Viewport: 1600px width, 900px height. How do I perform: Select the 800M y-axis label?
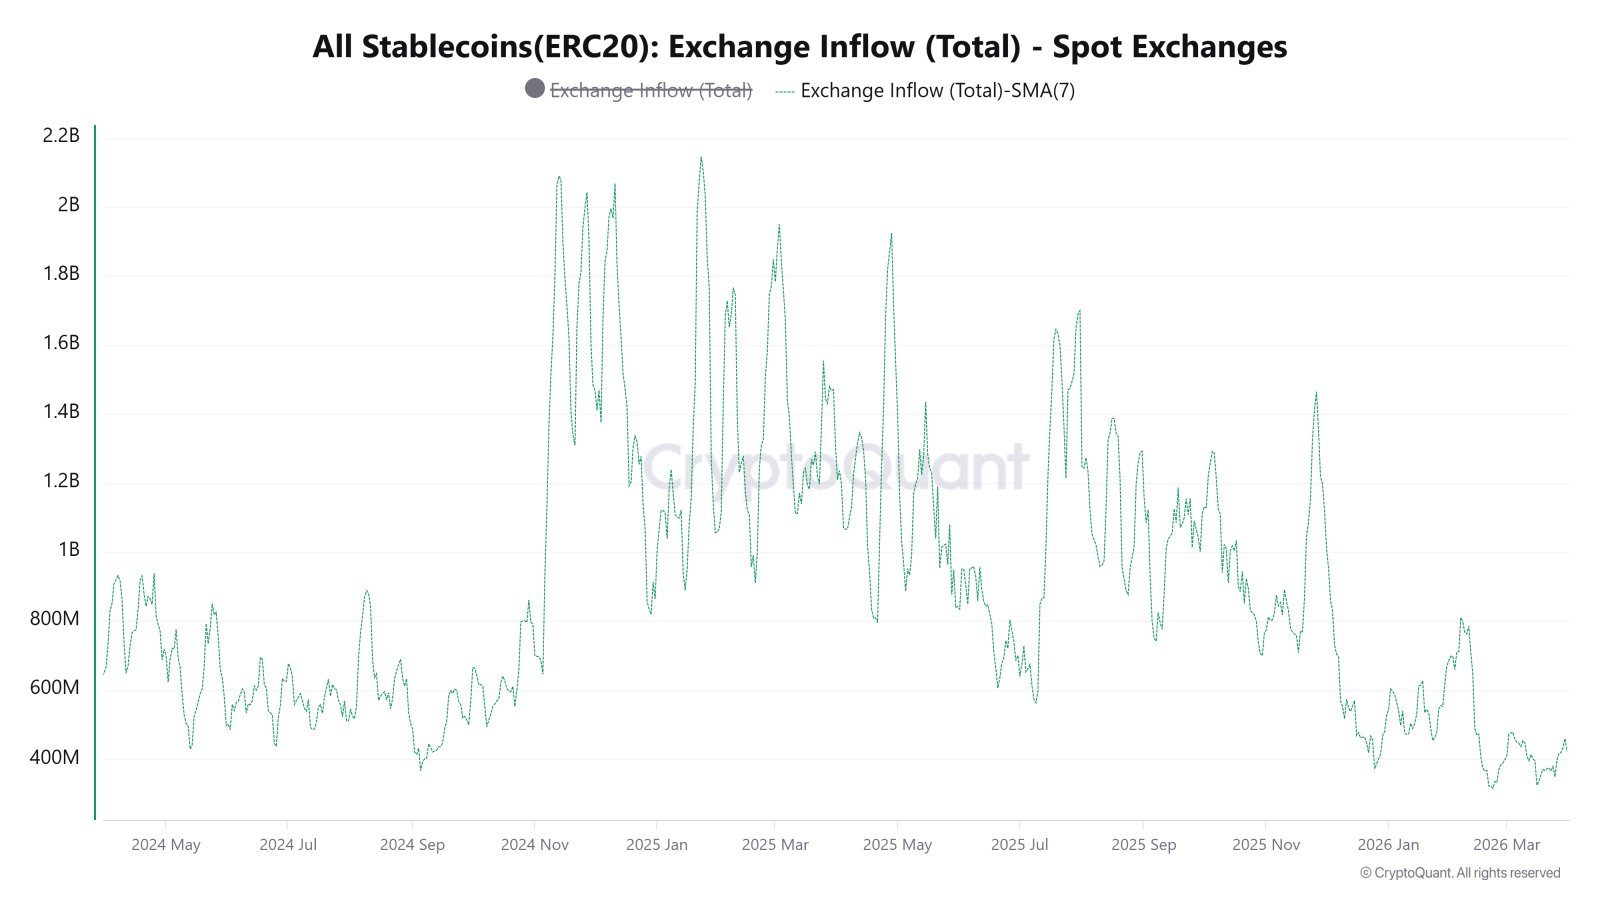pyautogui.click(x=55, y=619)
